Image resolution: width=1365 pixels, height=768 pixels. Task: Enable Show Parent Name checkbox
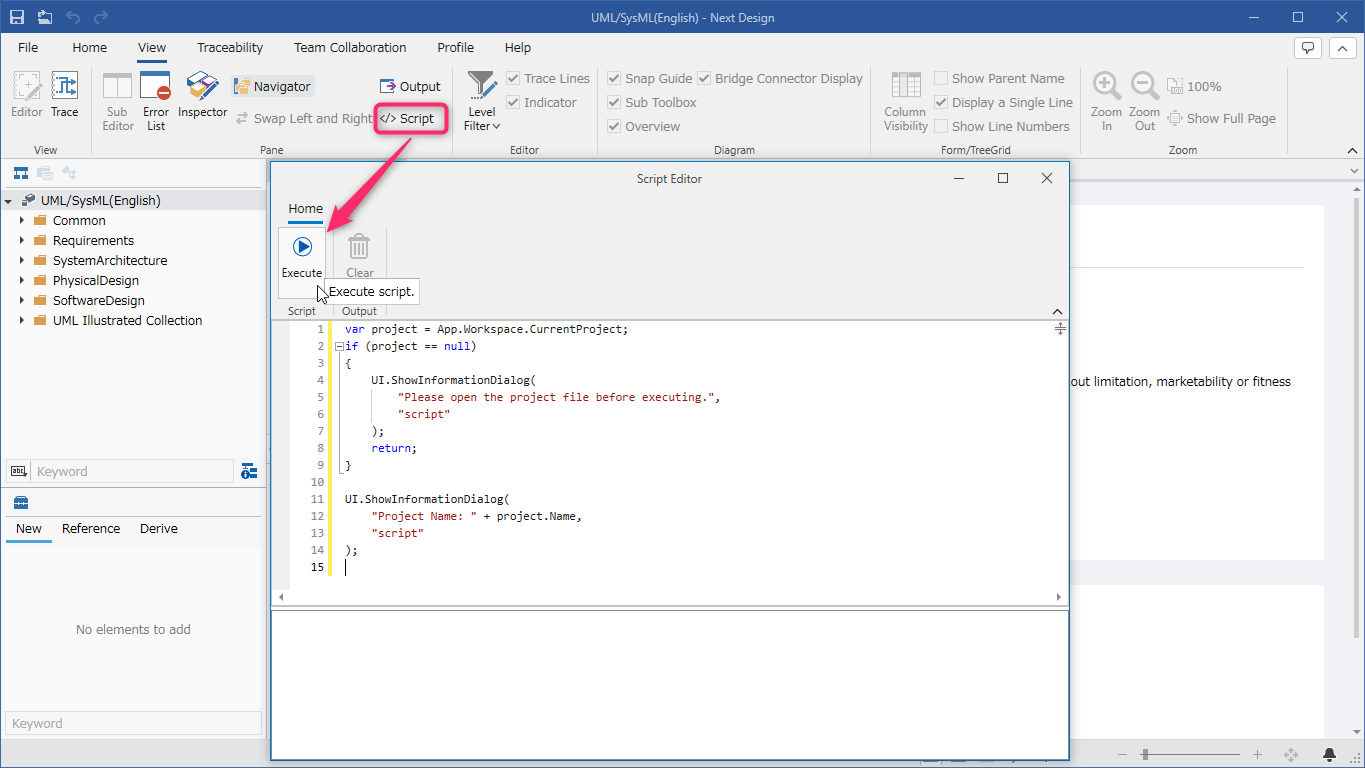[x=941, y=78]
